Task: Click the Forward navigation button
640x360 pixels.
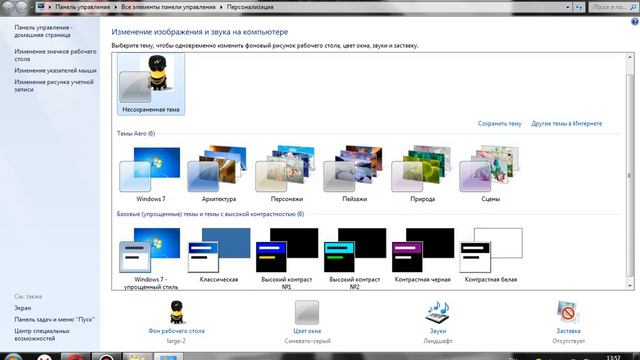Action: 22,7
